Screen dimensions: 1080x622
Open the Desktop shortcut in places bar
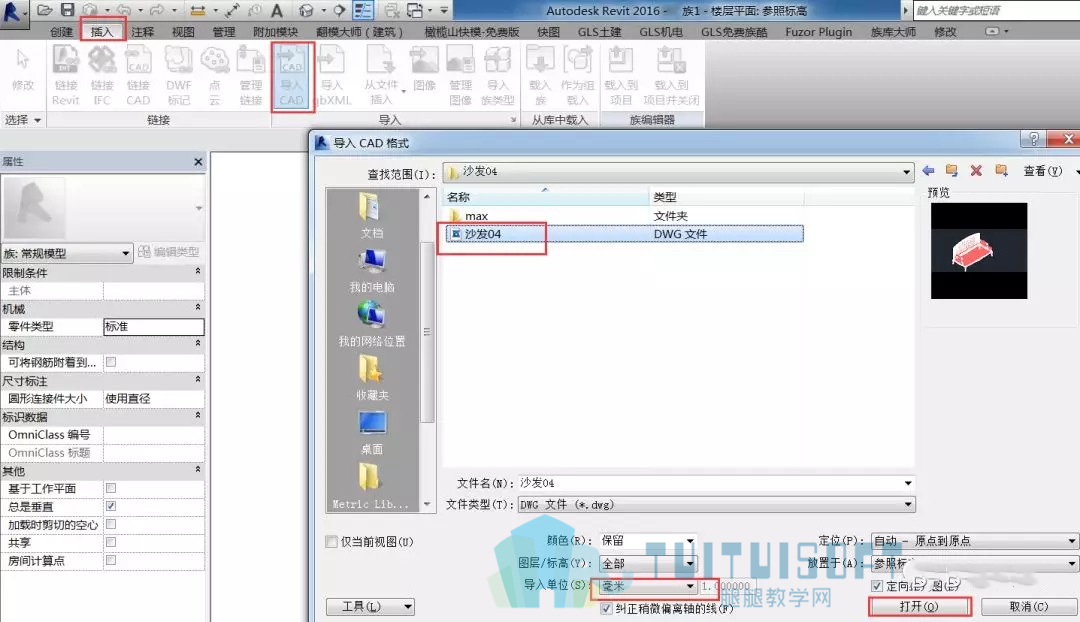[371, 433]
